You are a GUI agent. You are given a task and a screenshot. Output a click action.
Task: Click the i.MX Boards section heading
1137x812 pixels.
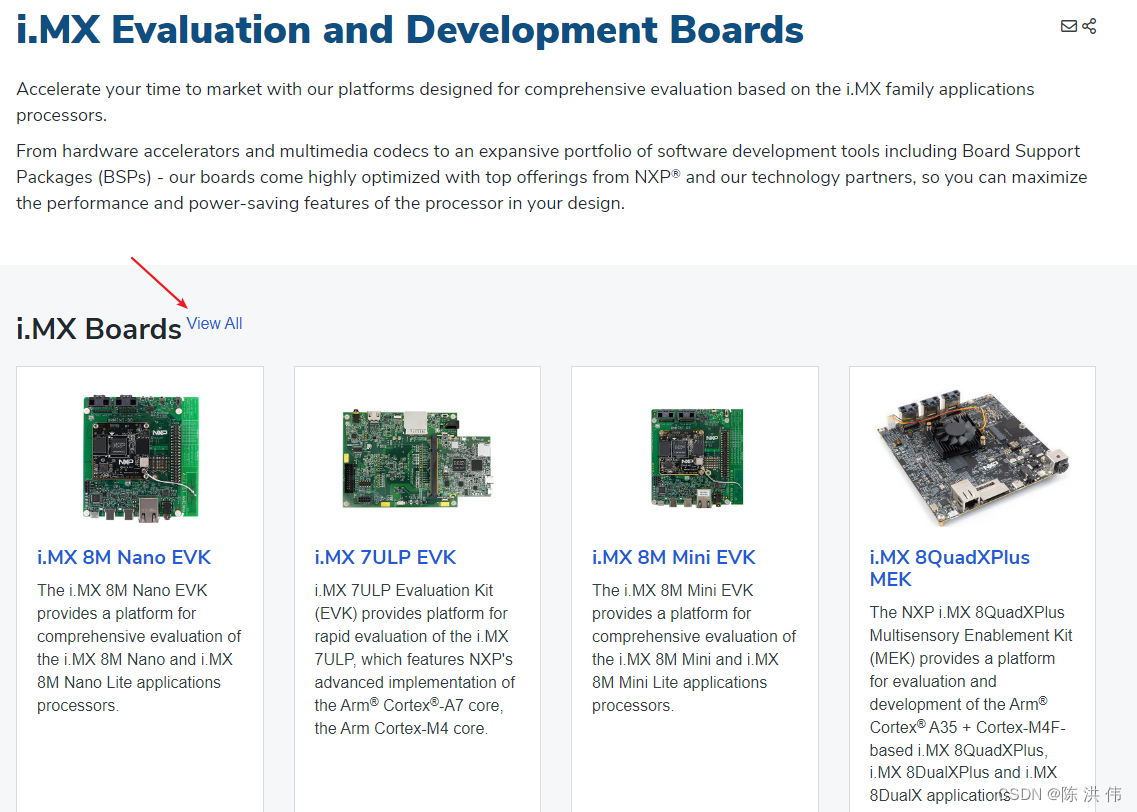(98, 328)
